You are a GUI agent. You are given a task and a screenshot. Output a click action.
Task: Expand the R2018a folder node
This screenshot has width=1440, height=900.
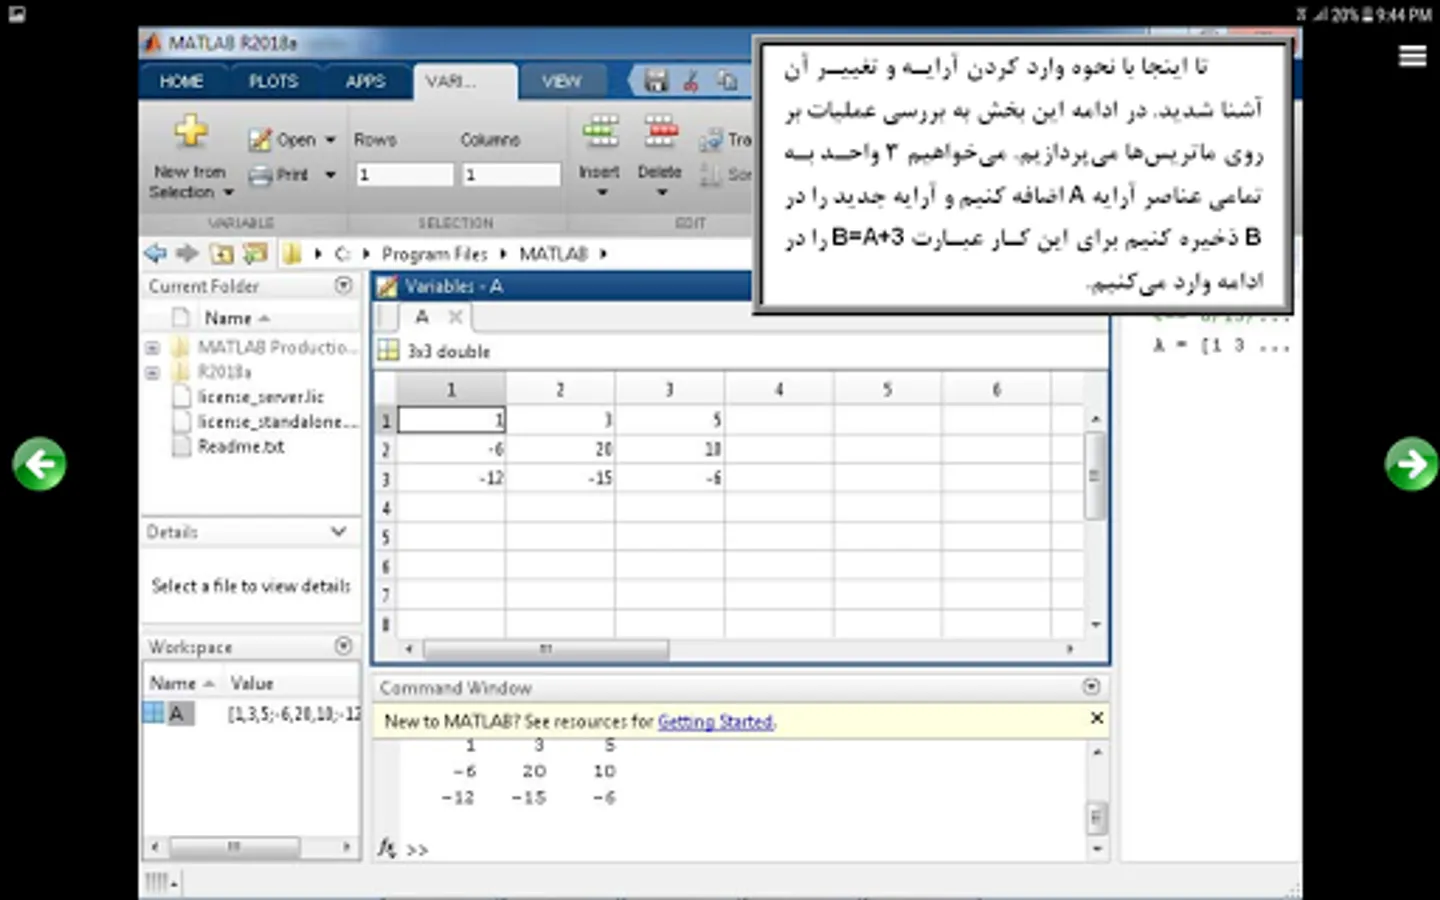tap(152, 373)
